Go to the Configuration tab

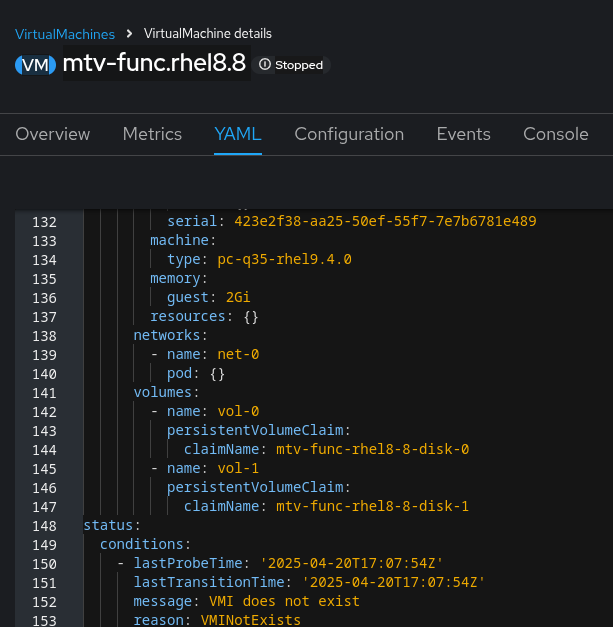349,134
